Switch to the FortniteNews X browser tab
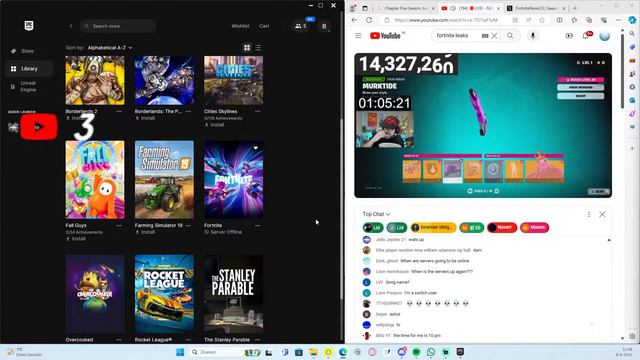 [537, 8]
